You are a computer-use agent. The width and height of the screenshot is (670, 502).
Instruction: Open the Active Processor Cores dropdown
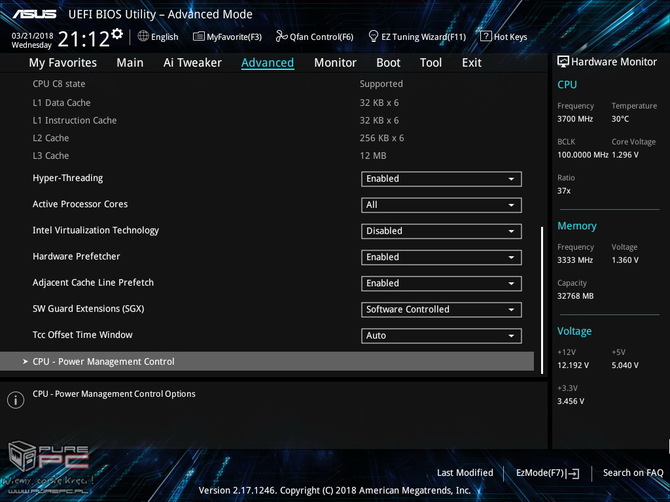point(441,205)
